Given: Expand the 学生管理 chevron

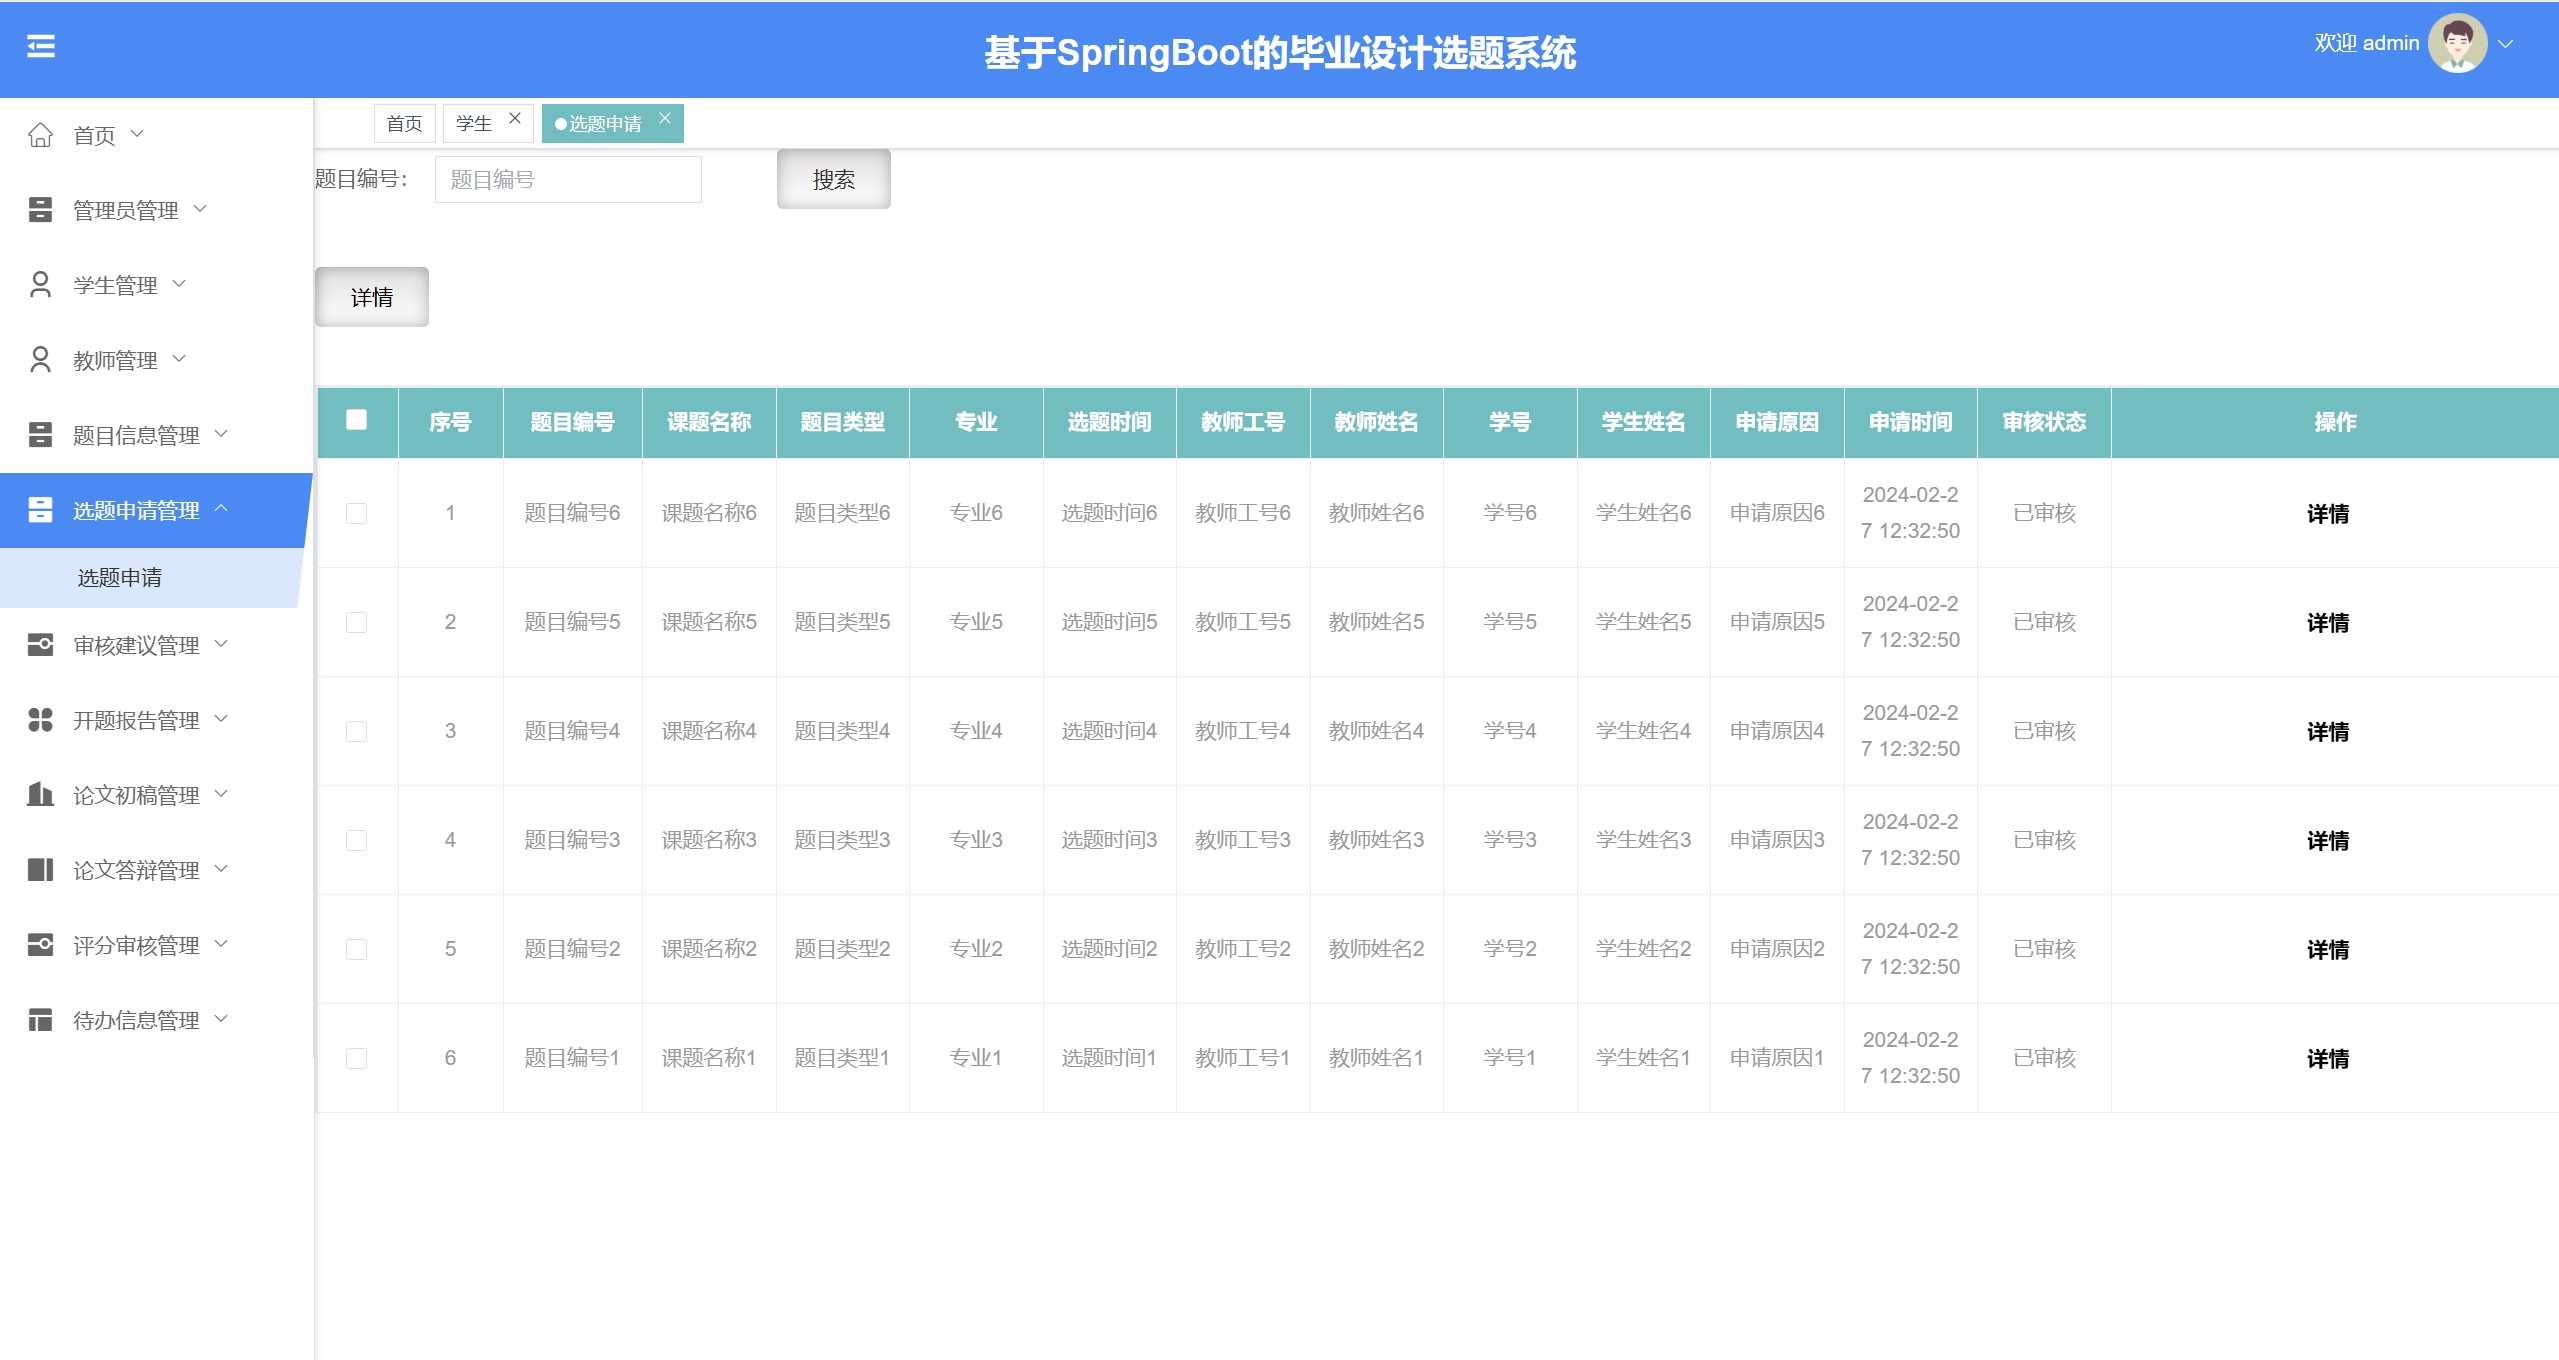Looking at the screenshot, I should [180, 284].
